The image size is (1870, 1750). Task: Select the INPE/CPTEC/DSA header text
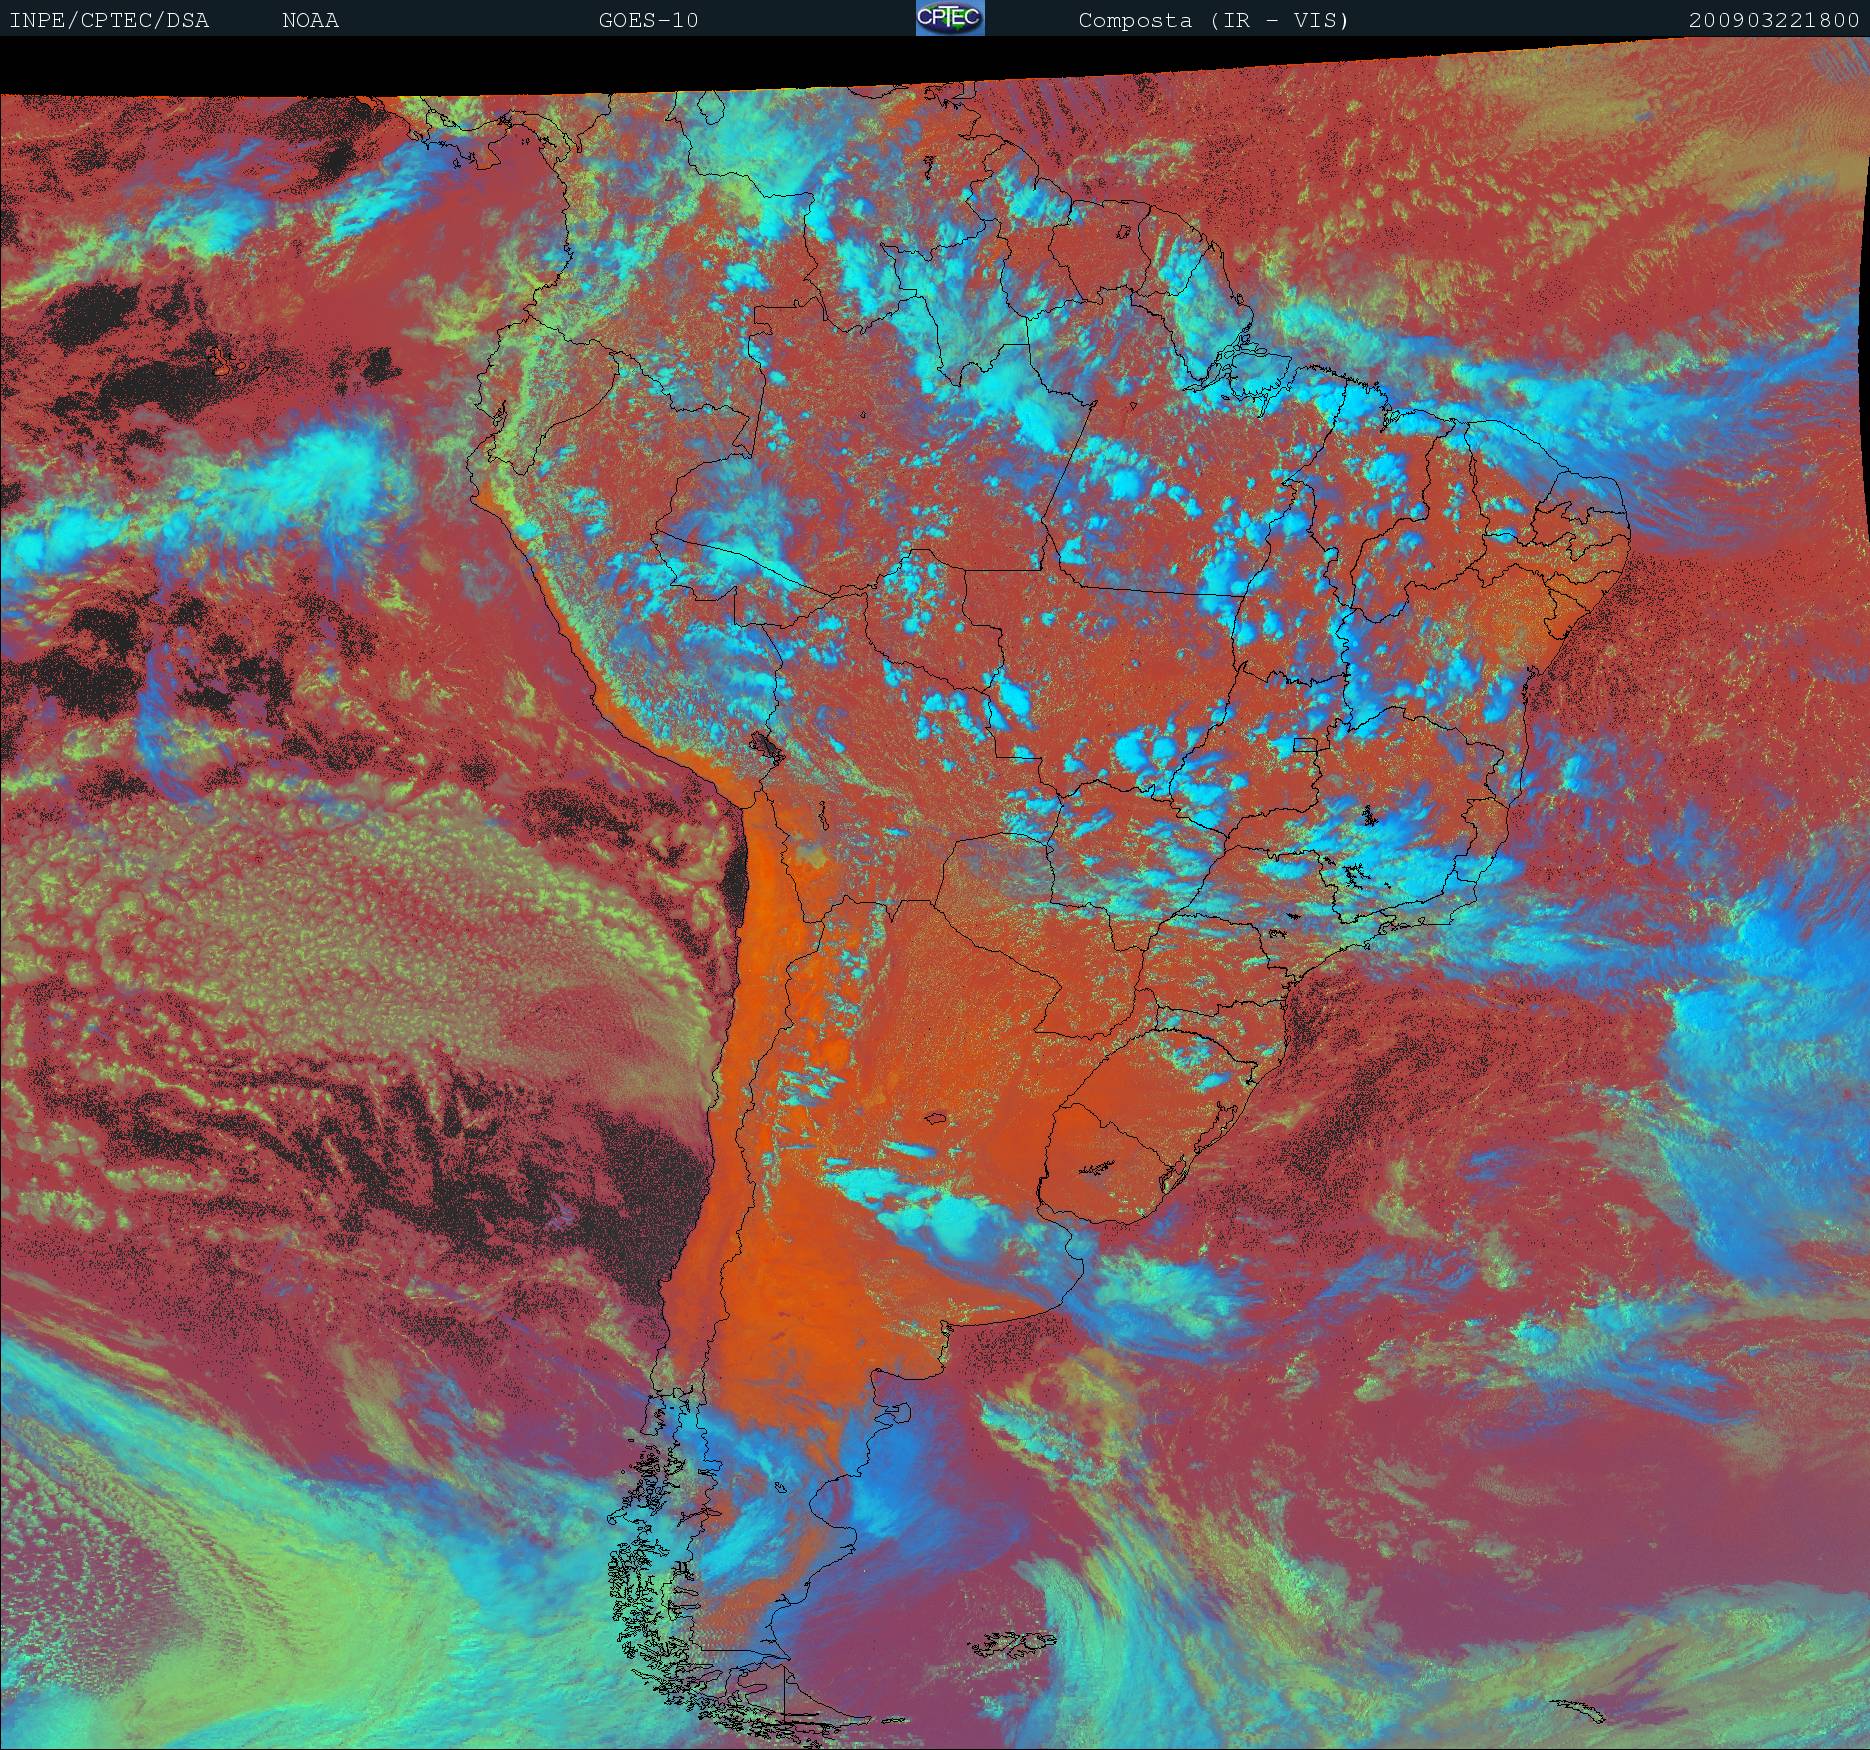(x=109, y=20)
